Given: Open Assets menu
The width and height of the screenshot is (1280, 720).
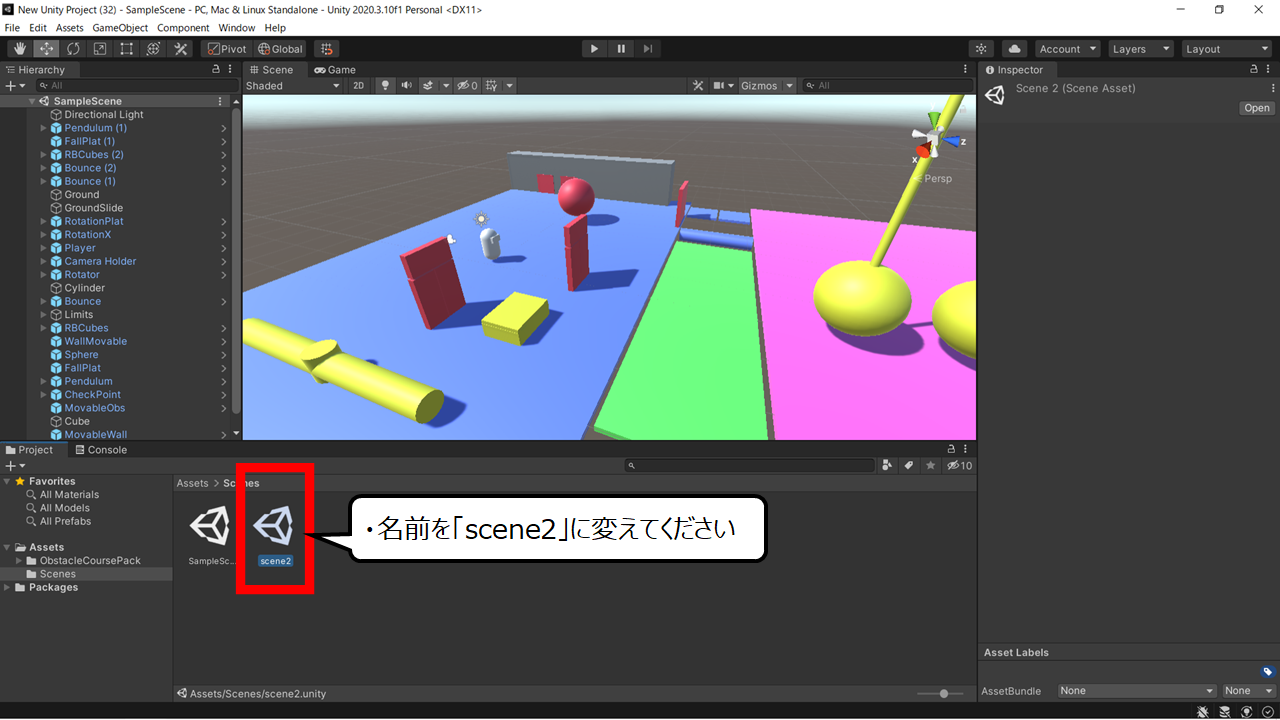Looking at the screenshot, I should click(x=69, y=28).
